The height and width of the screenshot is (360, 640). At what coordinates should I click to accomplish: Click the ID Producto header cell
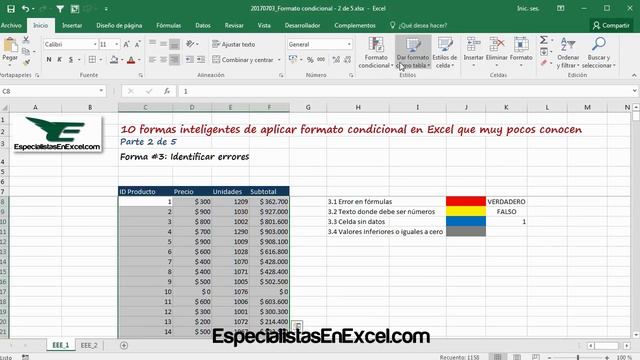(x=145, y=191)
